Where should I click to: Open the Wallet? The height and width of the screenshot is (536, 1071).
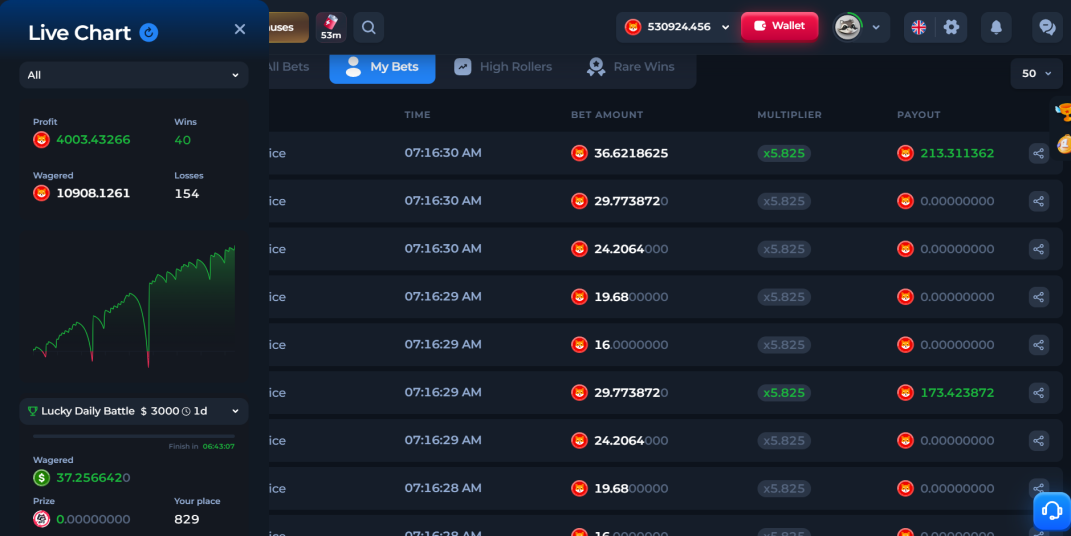pyautogui.click(x=779, y=26)
